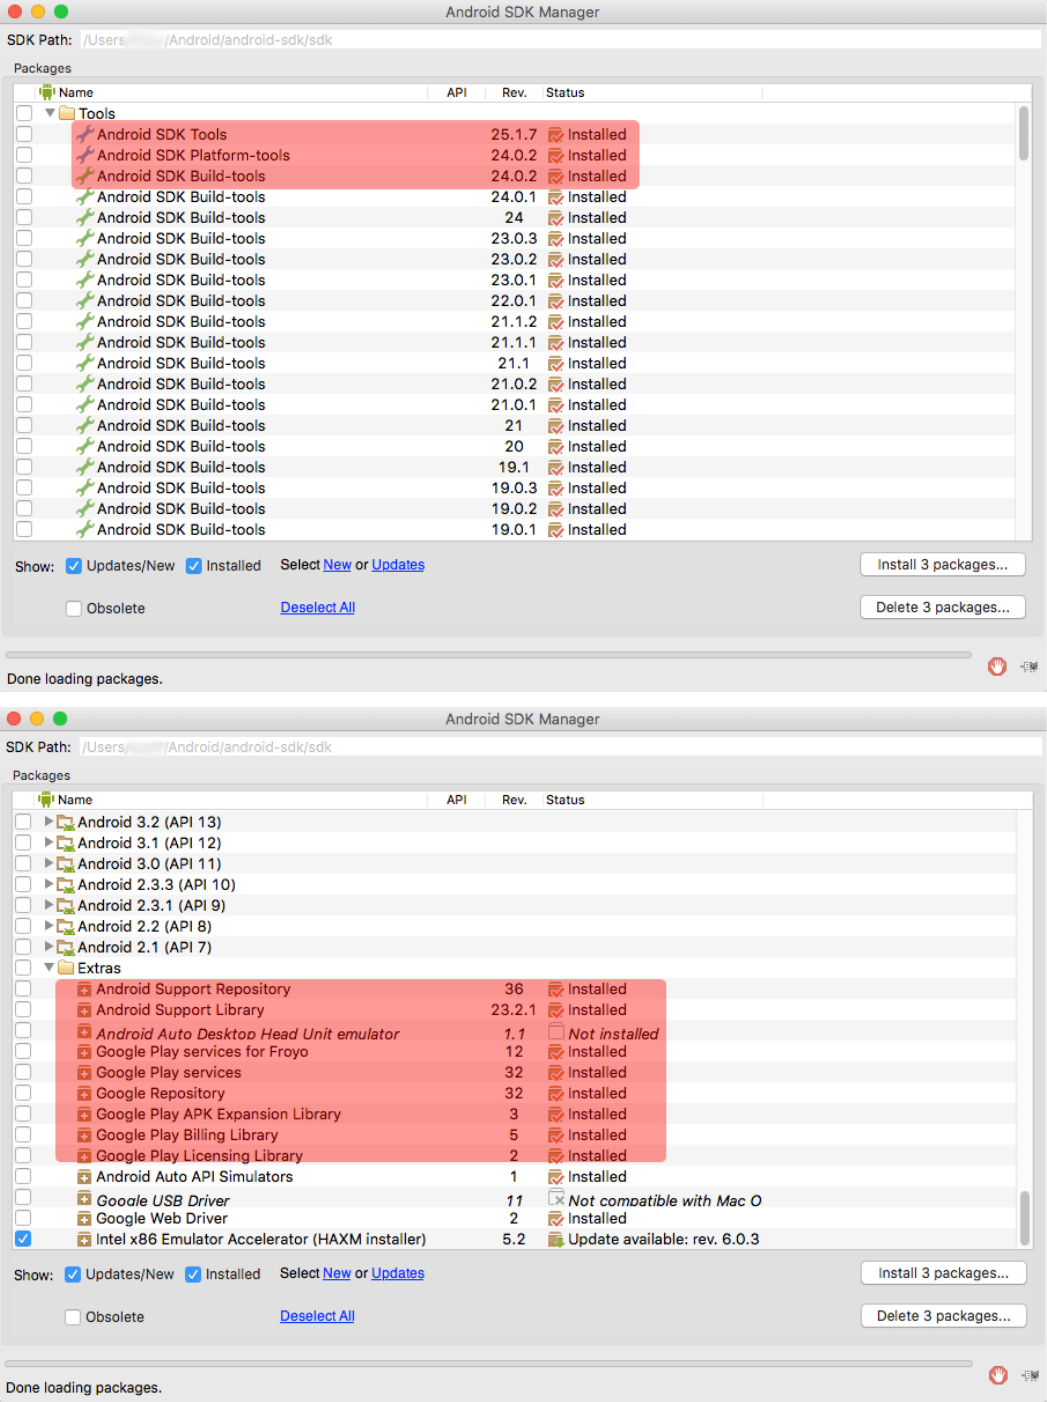
Task: Enable Obsolete checkbox in top window
Action: click(73, 608)
